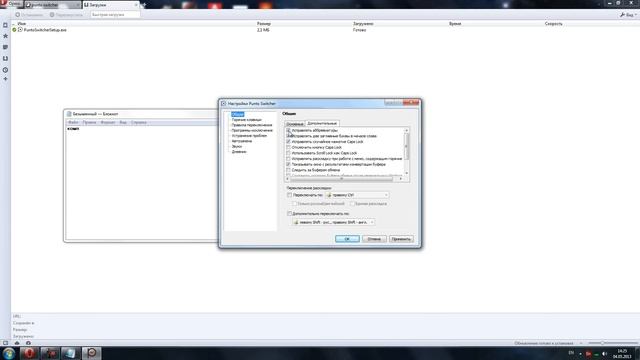Enable Использовать Scroll Lock как Caps Lock
This screenshot has height=360, width=640.
(x=289, y=153)
